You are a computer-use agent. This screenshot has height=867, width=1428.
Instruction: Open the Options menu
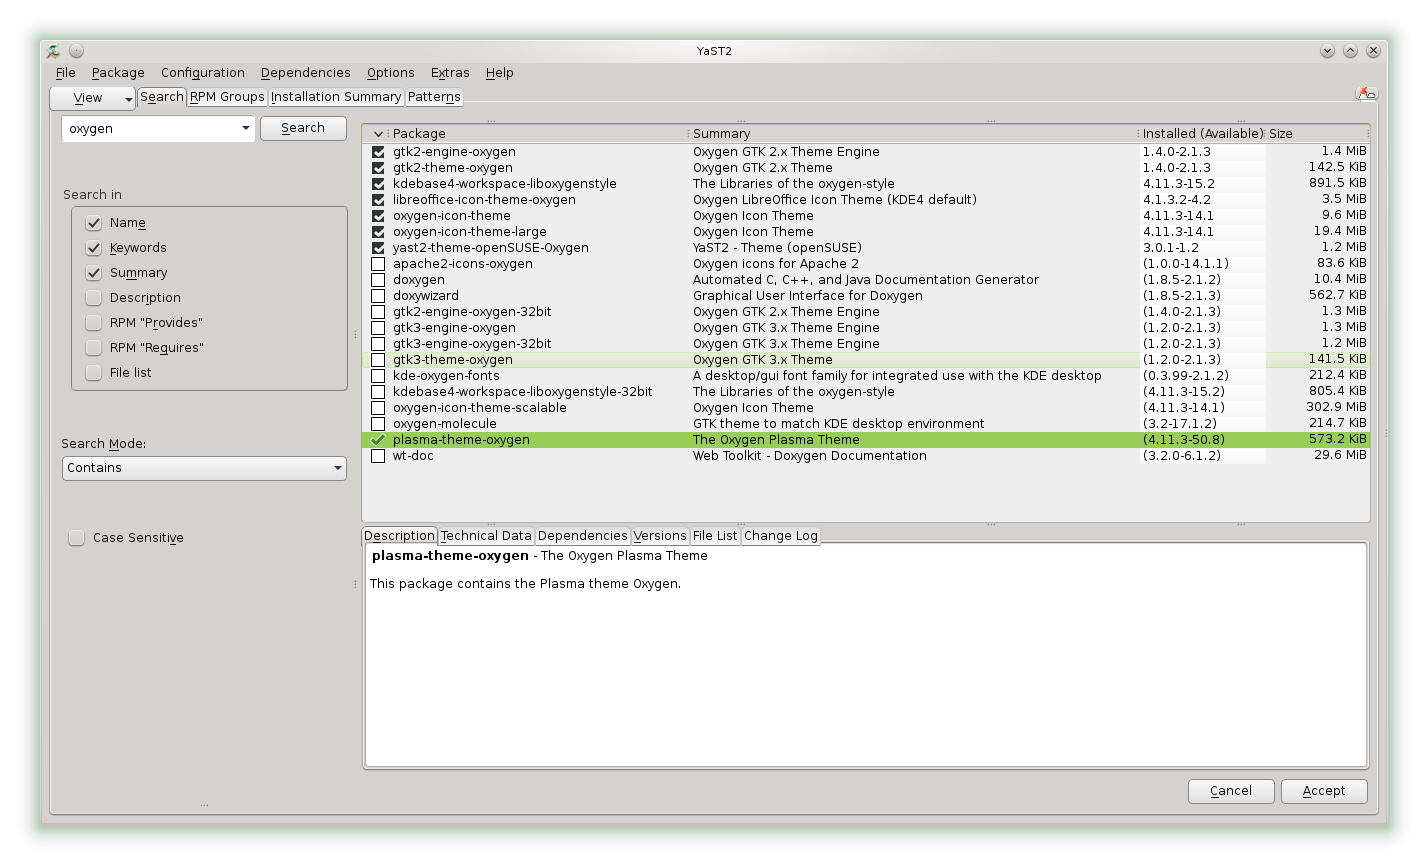click(391, 73)
